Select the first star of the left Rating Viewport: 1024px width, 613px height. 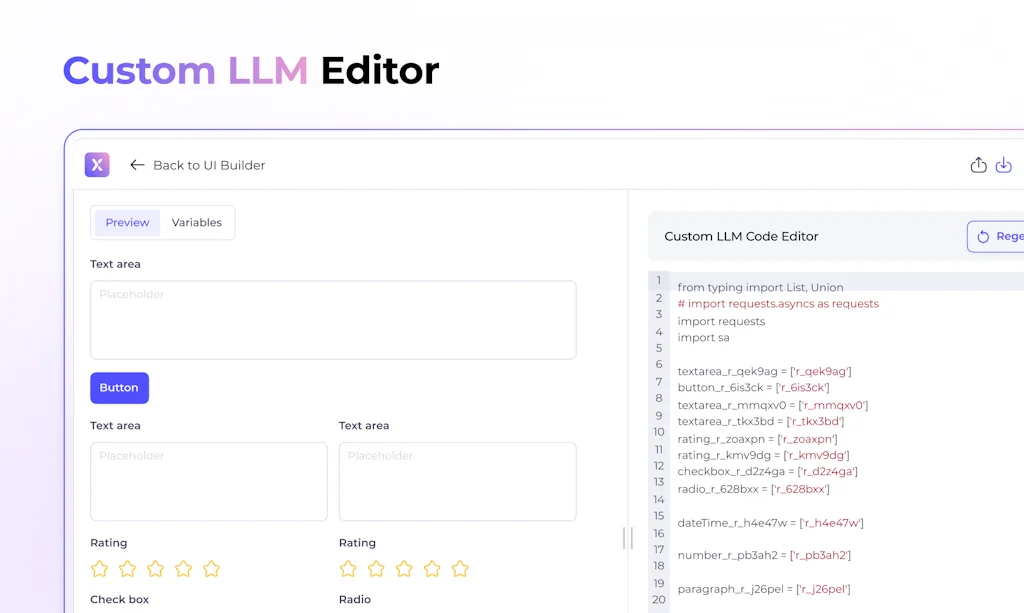click(x=99, y=568)
